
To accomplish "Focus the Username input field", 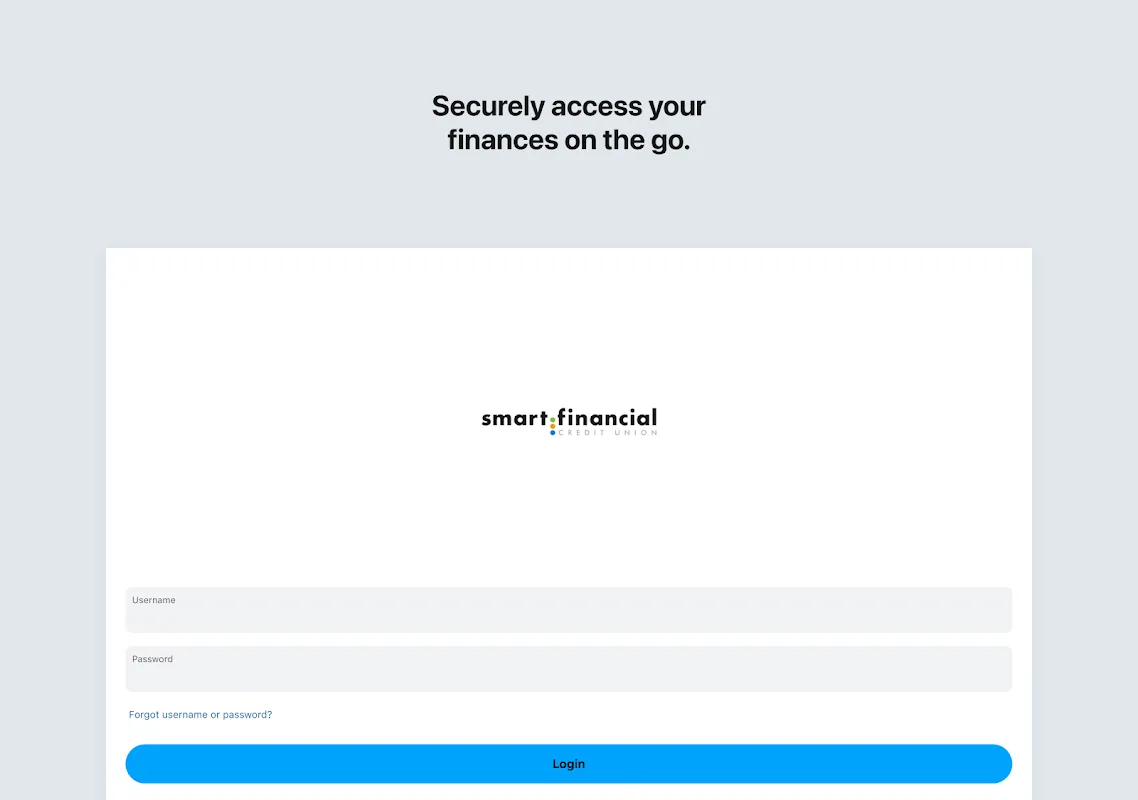I will point(568,615).
